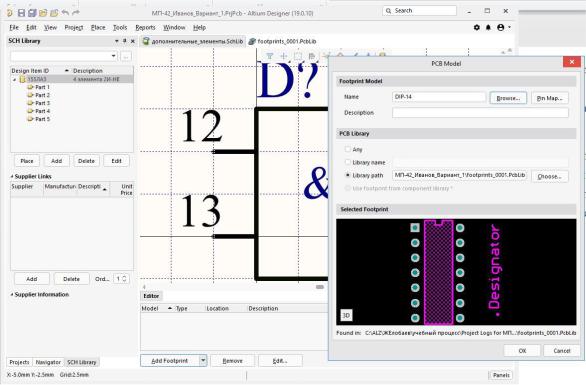Click the Place button in SCH Library
The image size is (586, 385).
(x=27, y=161)
